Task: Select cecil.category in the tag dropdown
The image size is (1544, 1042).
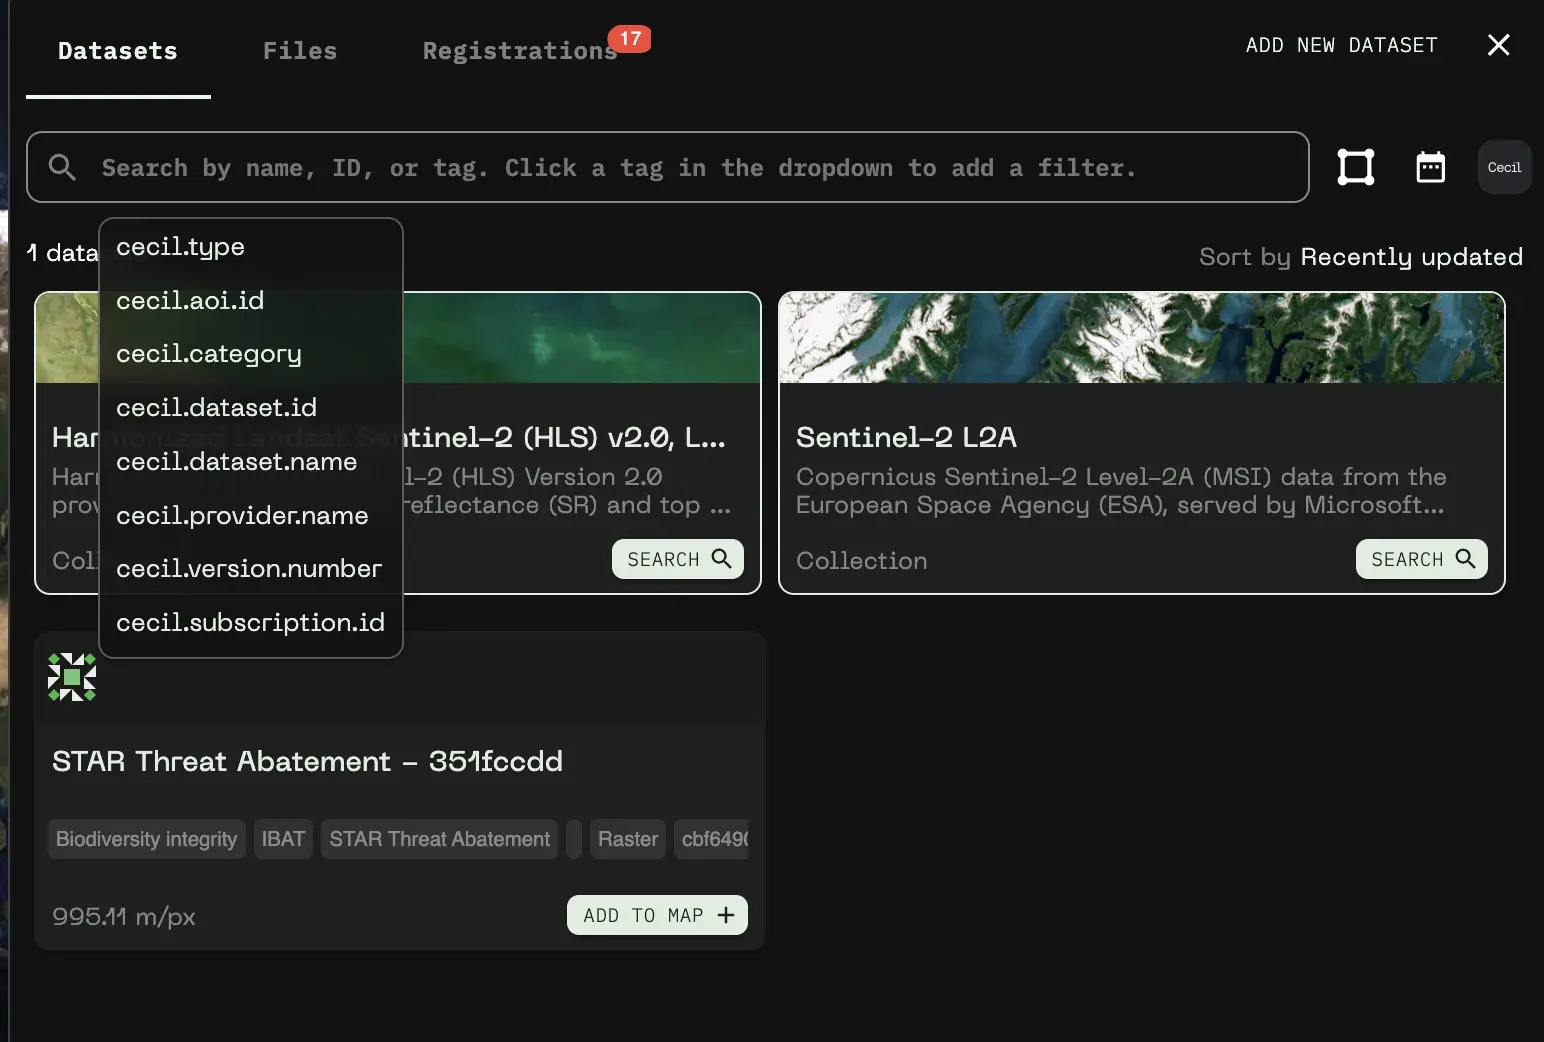Action: 208,354
